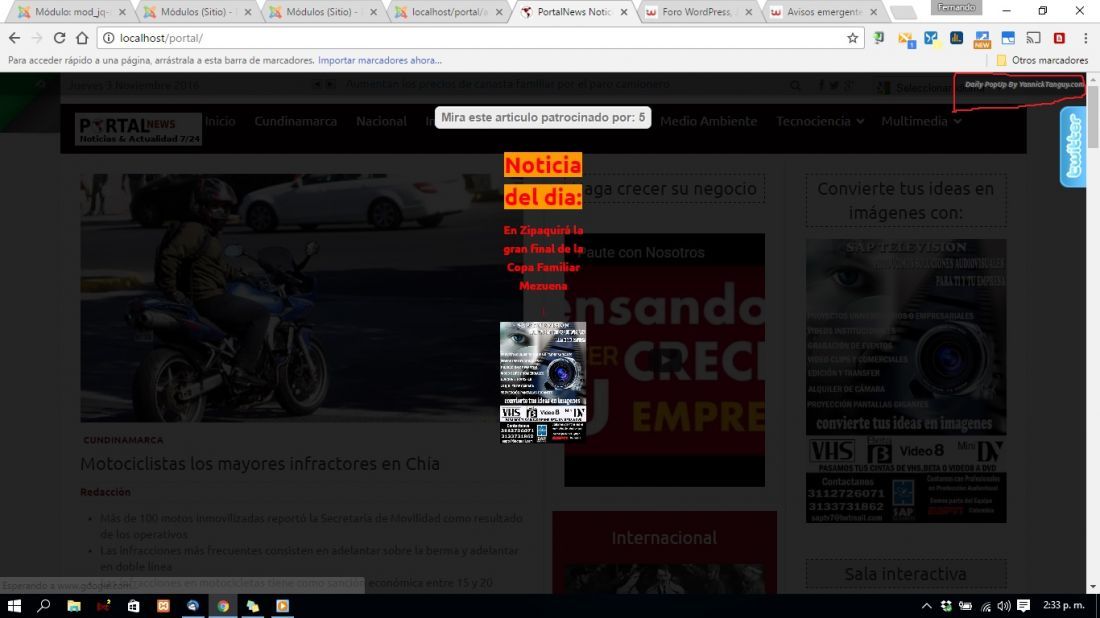Open the browser home page icon
Screen dimensions: 1100x618
tap(82, 38)
